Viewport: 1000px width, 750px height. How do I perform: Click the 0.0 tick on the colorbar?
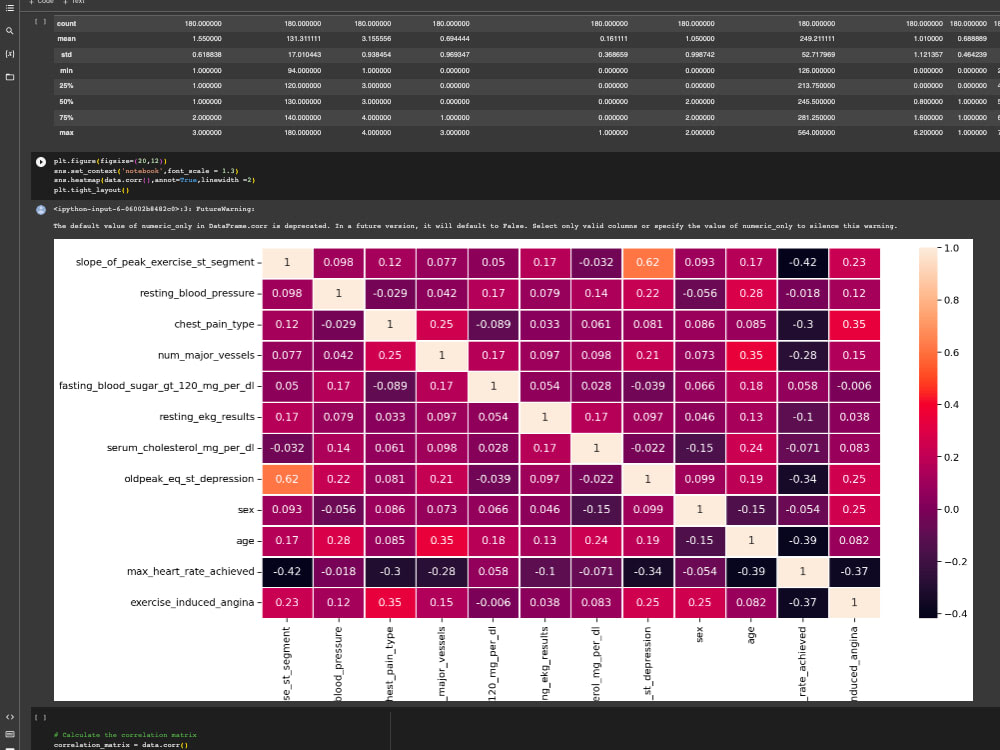tap(951, 509)
